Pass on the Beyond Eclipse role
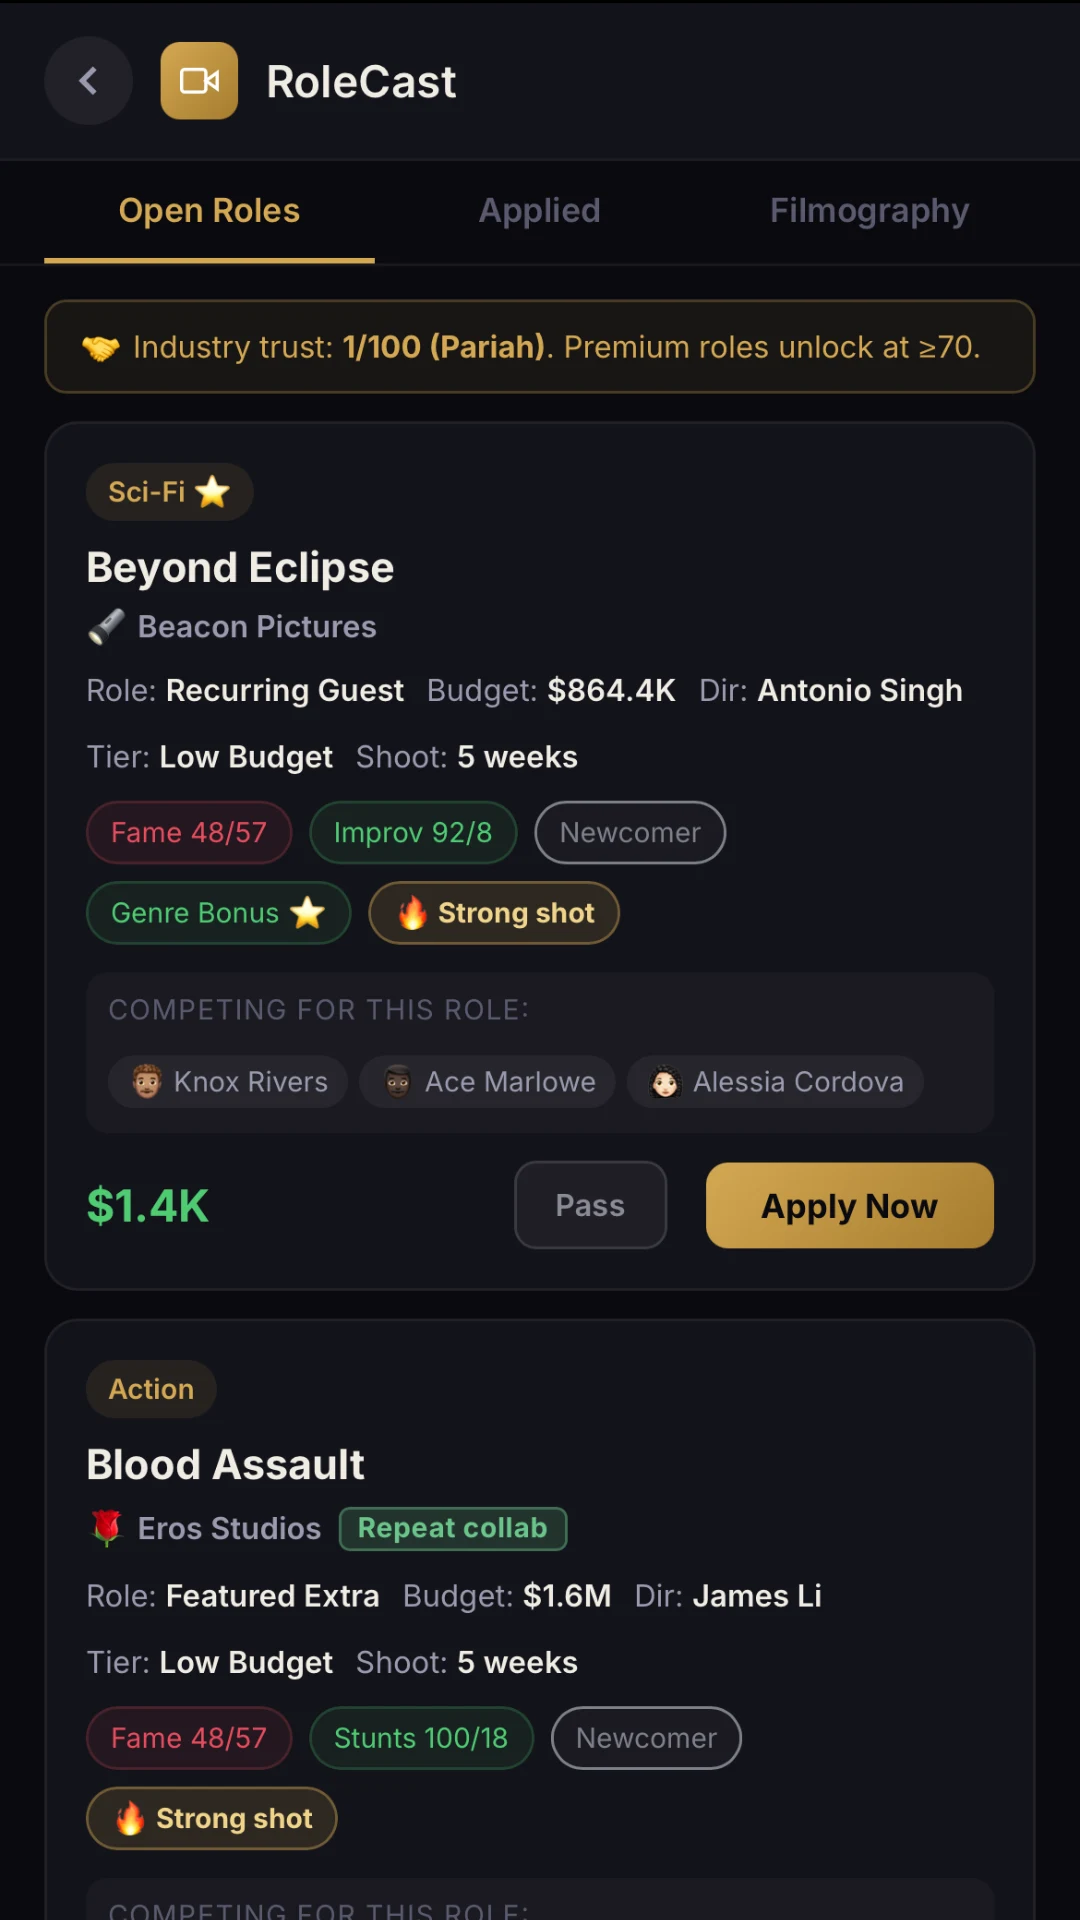Screen dimensions: 1080x1920 [x=590, y=1206]
